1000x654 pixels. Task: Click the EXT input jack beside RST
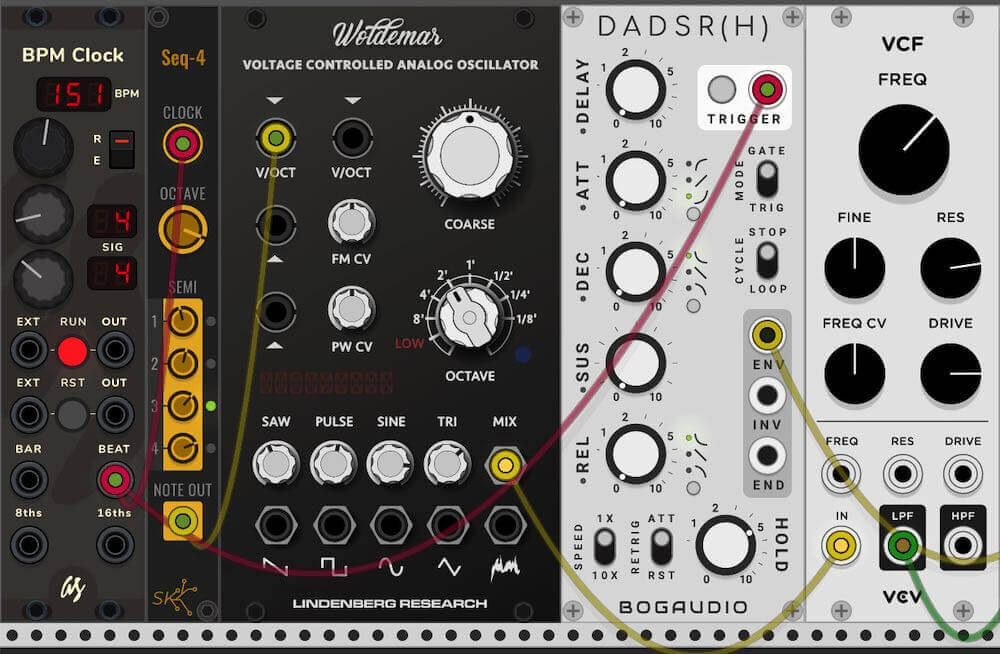(x=29, y=414)
